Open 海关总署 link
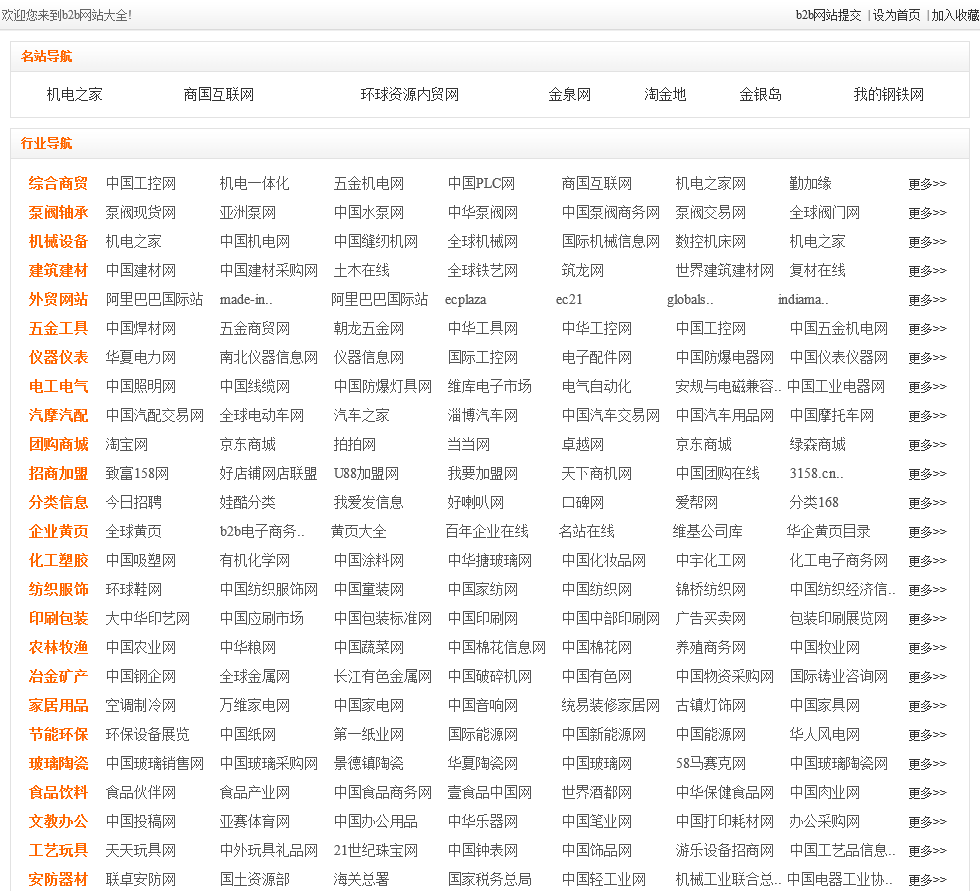 click(361, 879)
